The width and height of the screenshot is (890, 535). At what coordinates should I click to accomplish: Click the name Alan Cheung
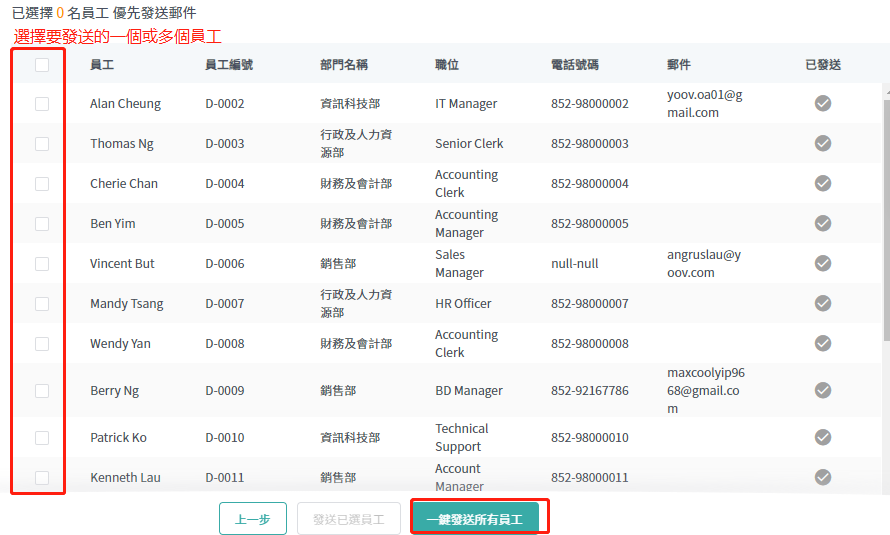tap(125, 104)
